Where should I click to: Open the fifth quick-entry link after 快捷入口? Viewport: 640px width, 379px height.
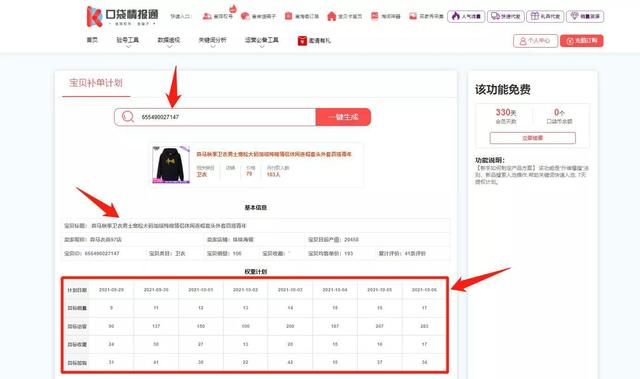coord(386,16)
